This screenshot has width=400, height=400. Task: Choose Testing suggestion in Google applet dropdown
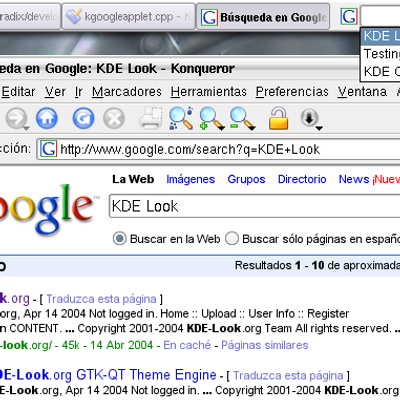coord(381,54)
